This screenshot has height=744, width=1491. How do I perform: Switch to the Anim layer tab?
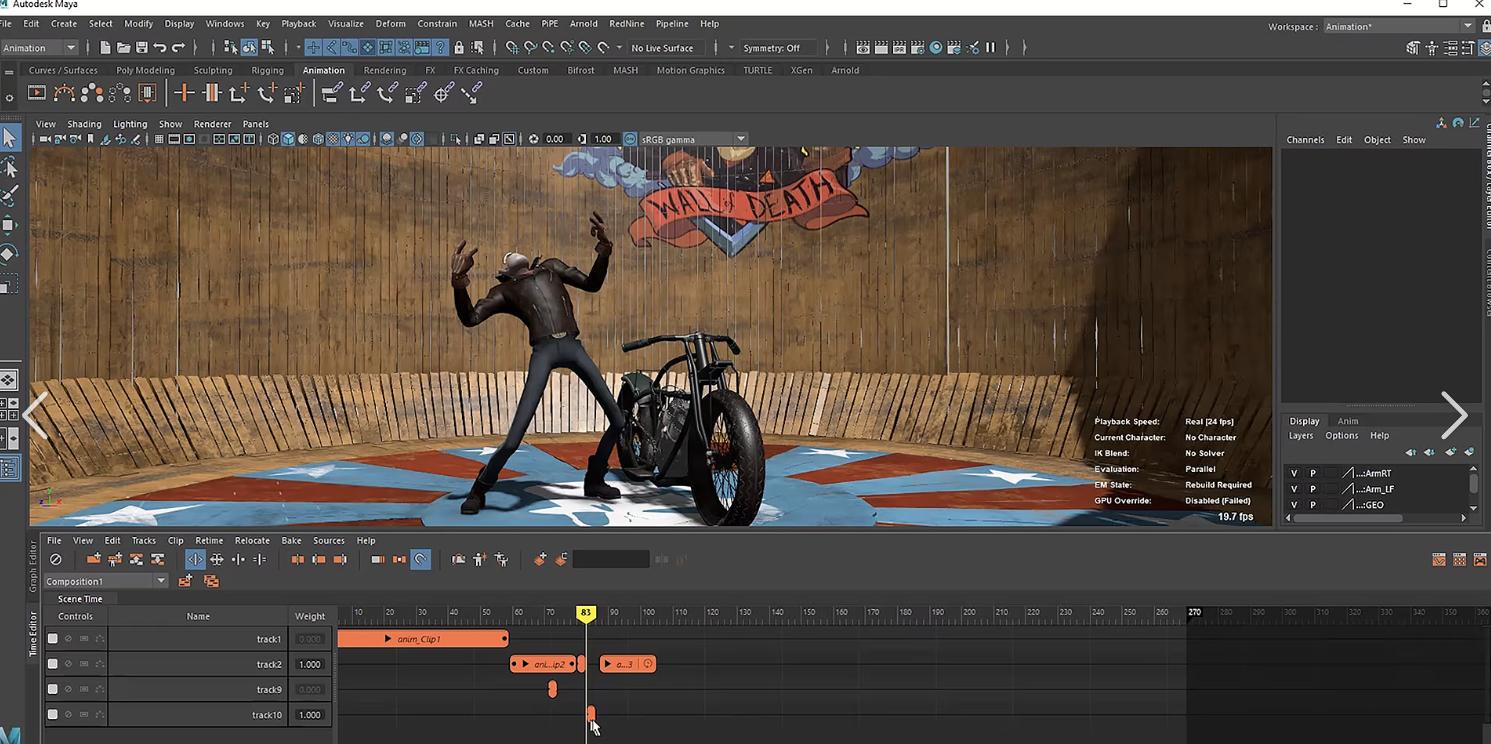point(1348,421)
